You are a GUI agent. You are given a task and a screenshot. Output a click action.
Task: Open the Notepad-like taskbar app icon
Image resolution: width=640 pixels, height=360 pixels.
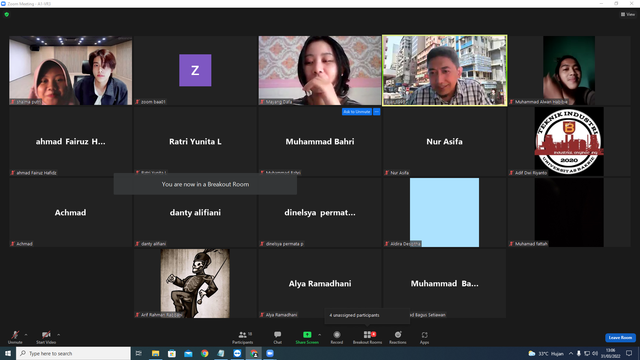(x=221, y=353)
